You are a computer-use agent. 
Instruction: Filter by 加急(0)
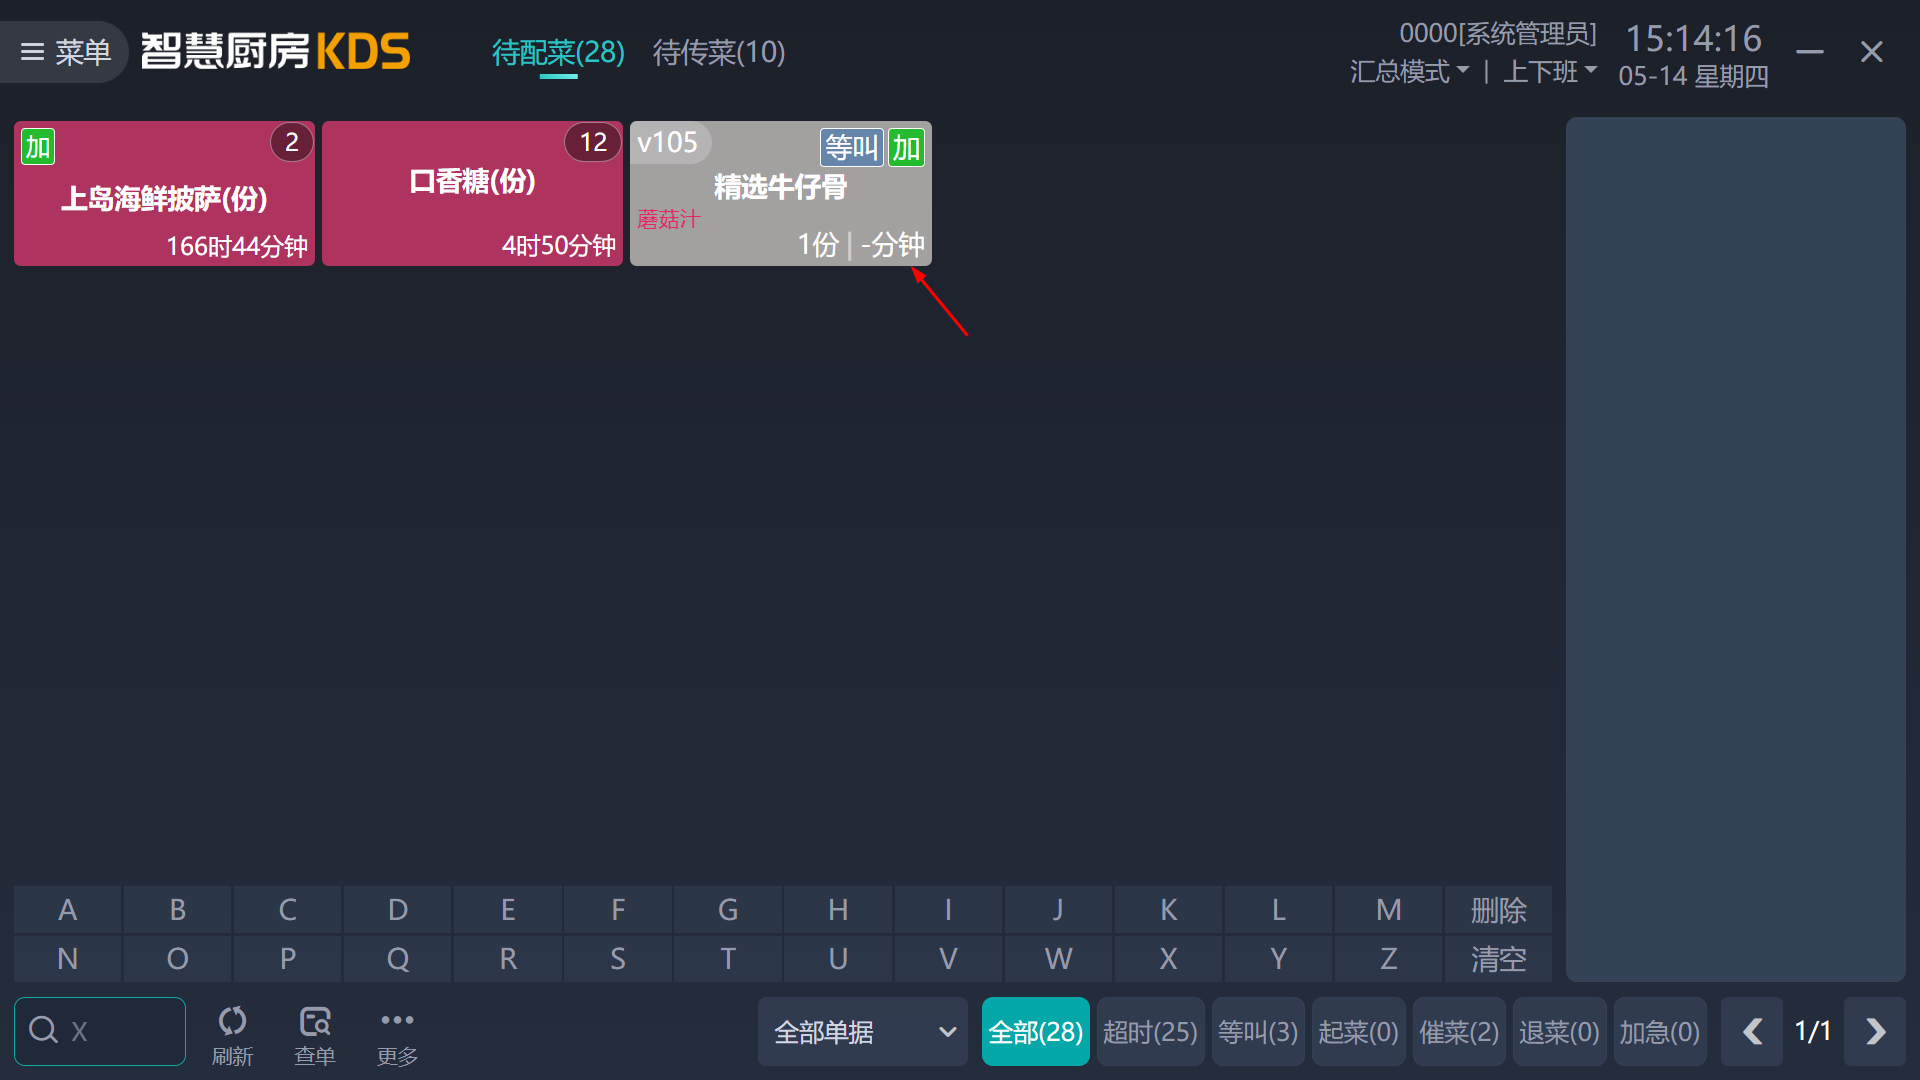pyautogui.click(x=1660, y=1031)
